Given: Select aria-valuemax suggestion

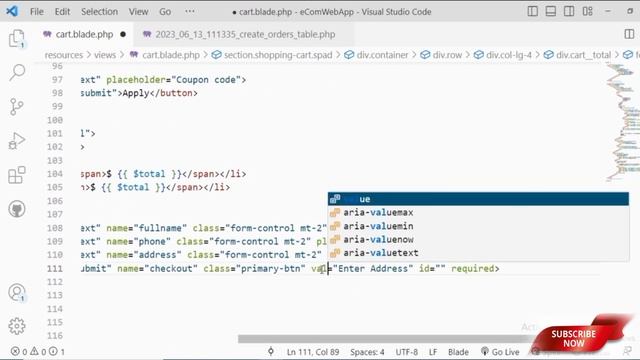Looking at the screenshot, I should (478, 213).
